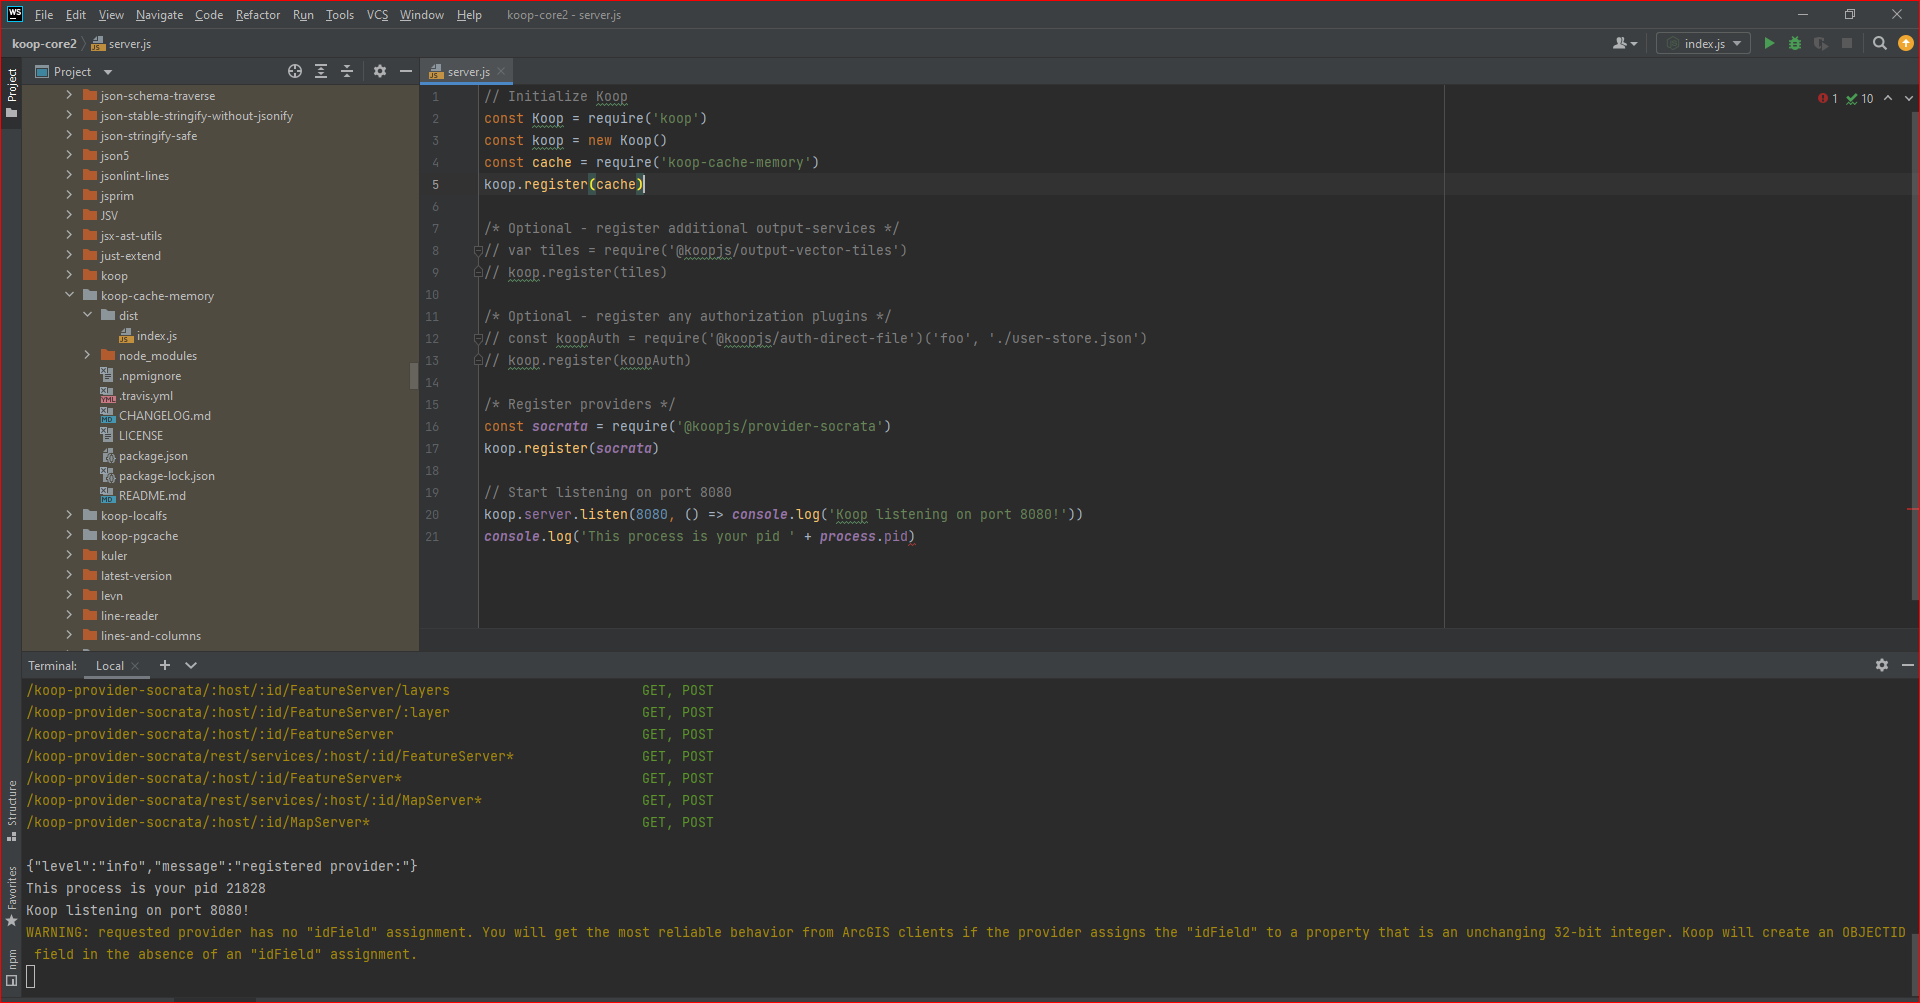Select CHANGELOG.md file
The height and width of the screenshot is (1003, 1920).
click(x=156, y=416)
